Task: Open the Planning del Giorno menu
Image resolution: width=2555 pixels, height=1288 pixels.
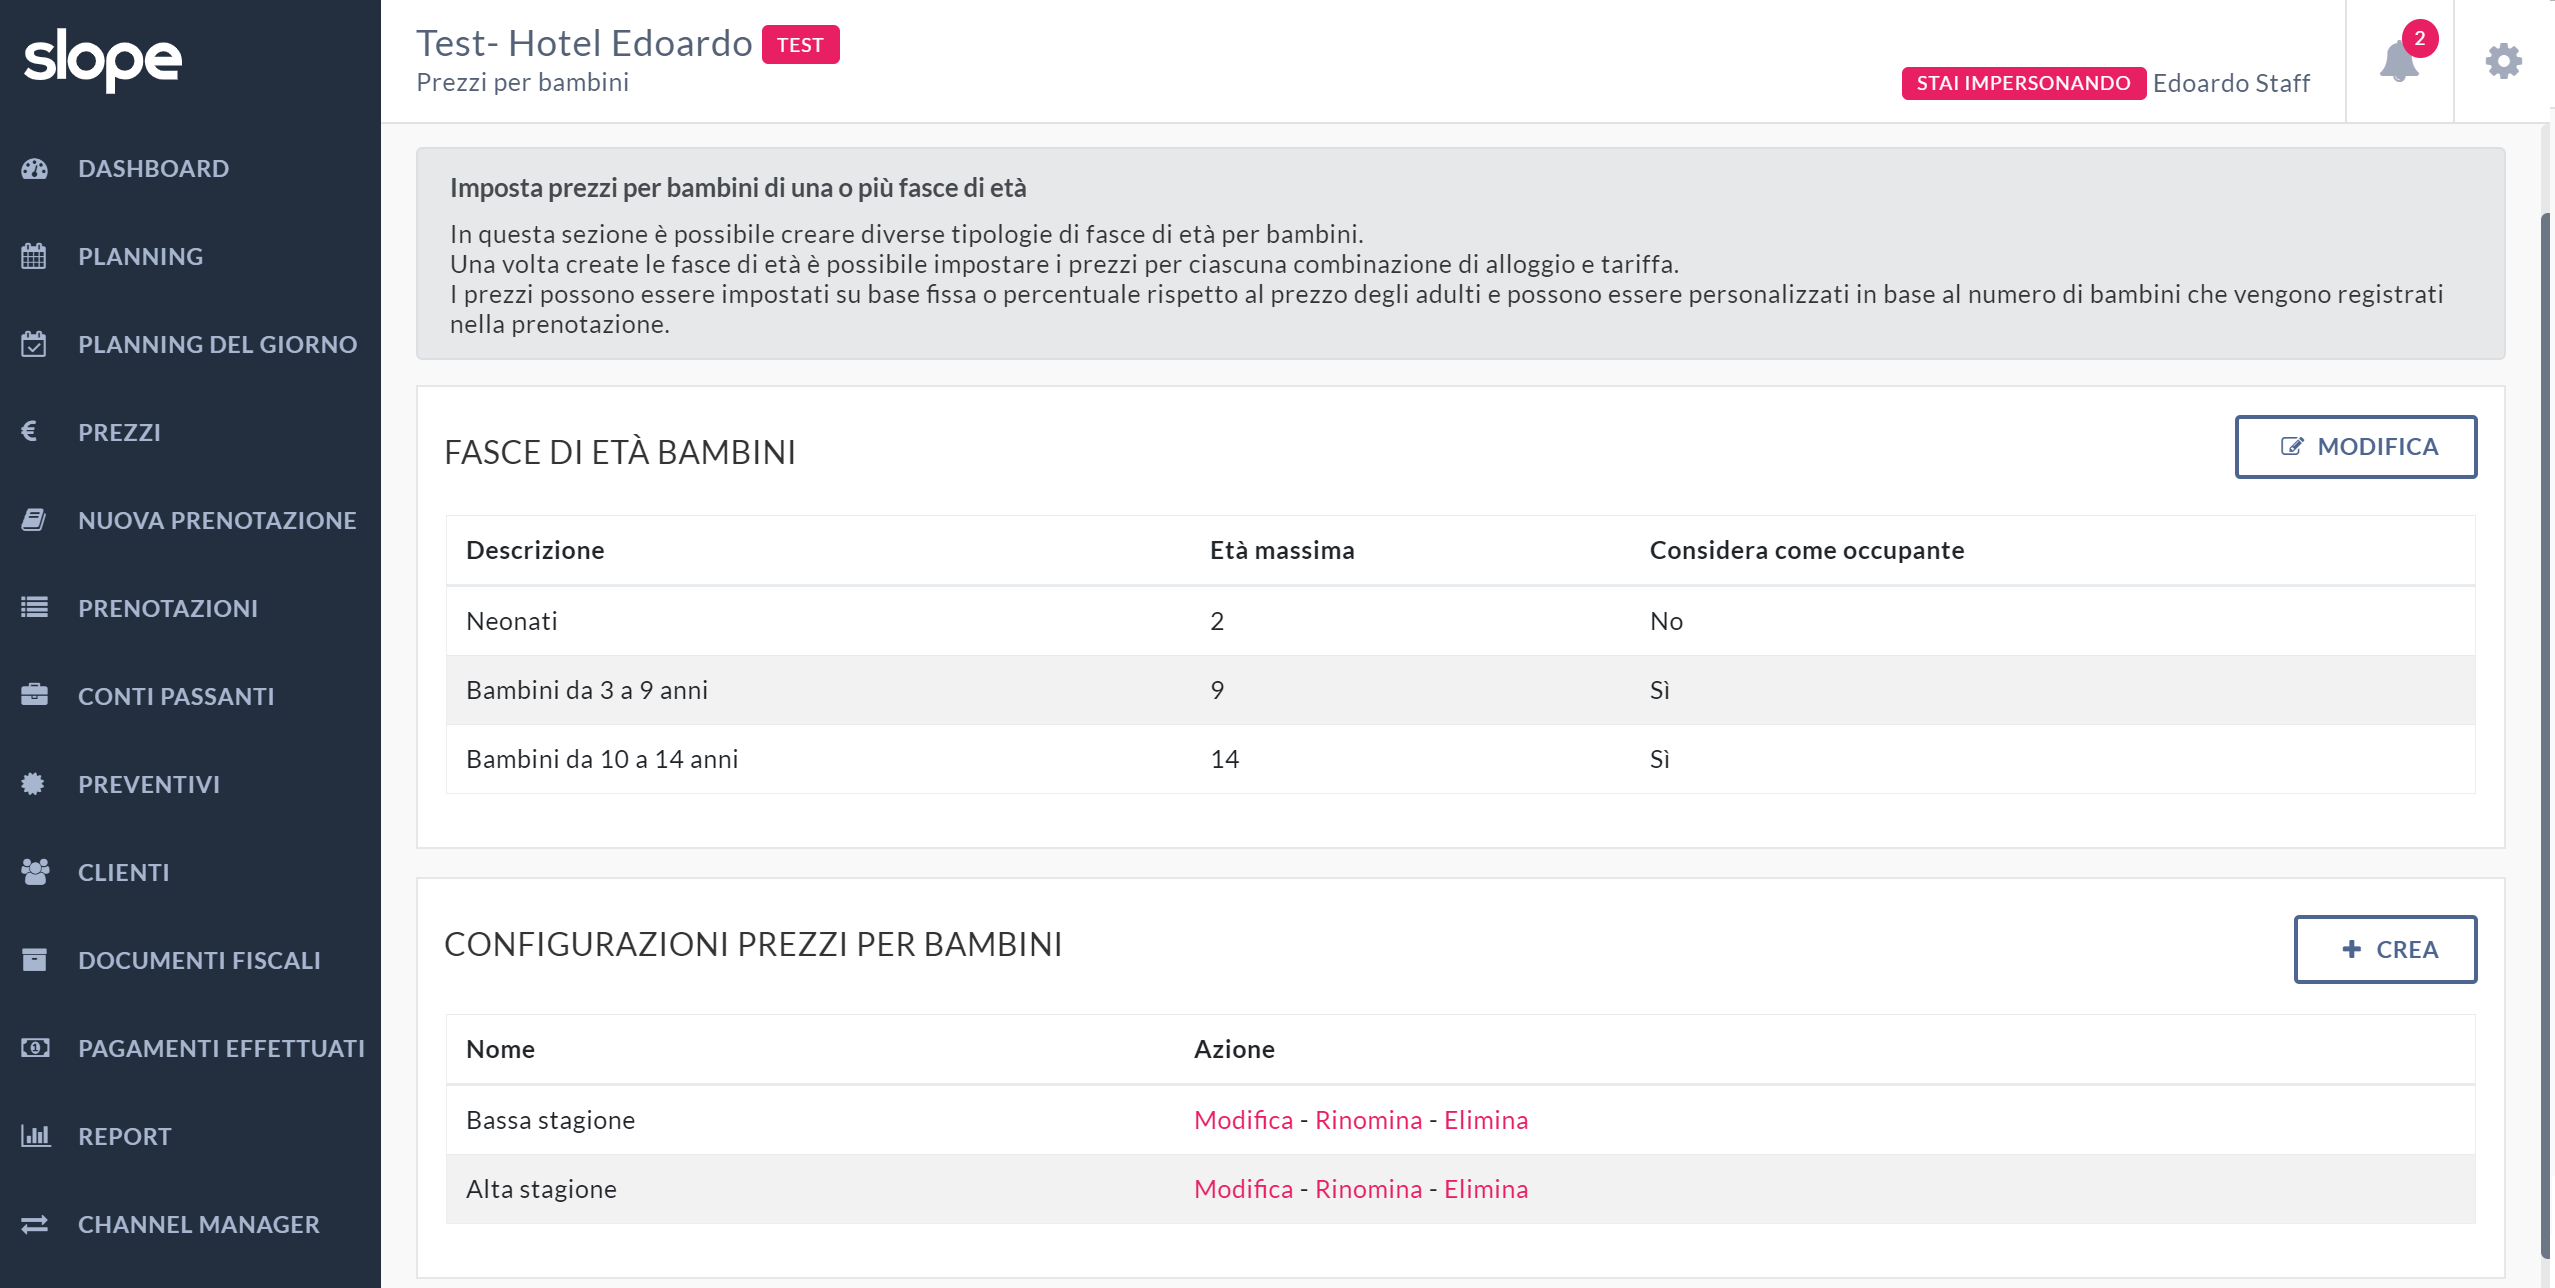Action: [x=217, y=344]
